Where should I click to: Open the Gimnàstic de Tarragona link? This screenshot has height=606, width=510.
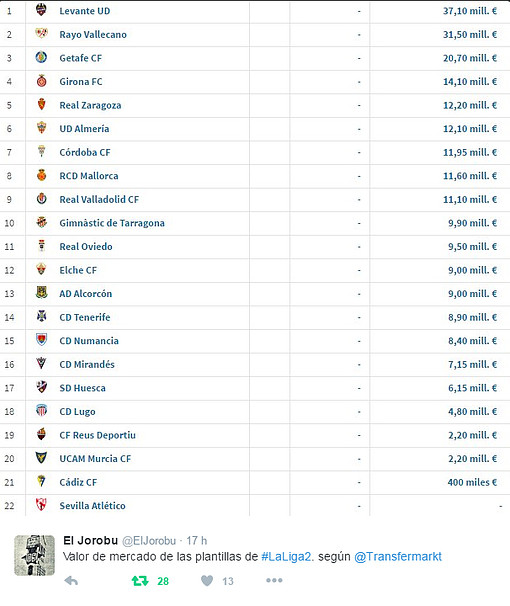(x=112, y=223)
